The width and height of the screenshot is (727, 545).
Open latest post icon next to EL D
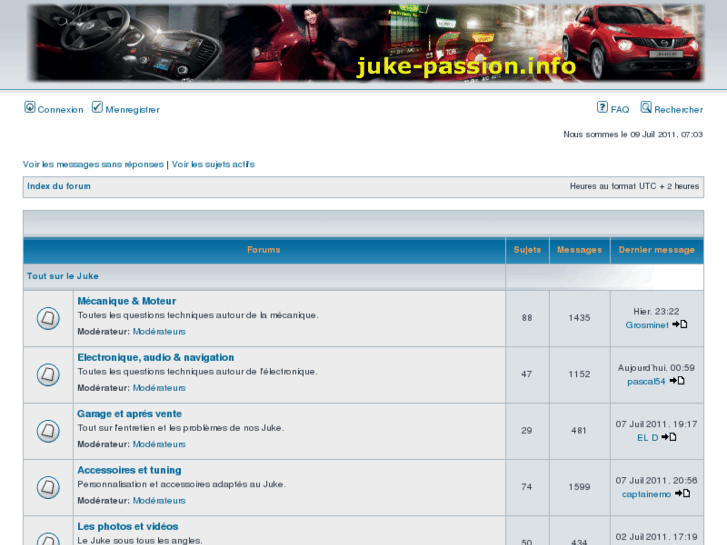(x=669, y=437)
